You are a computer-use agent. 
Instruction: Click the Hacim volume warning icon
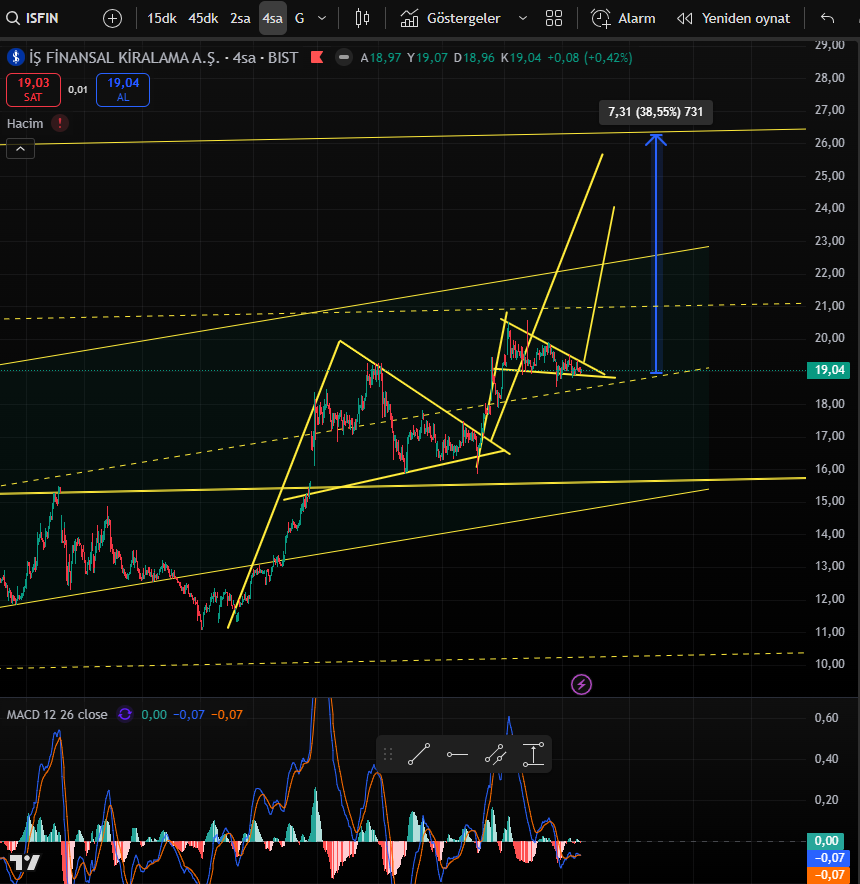coord(60,123)
